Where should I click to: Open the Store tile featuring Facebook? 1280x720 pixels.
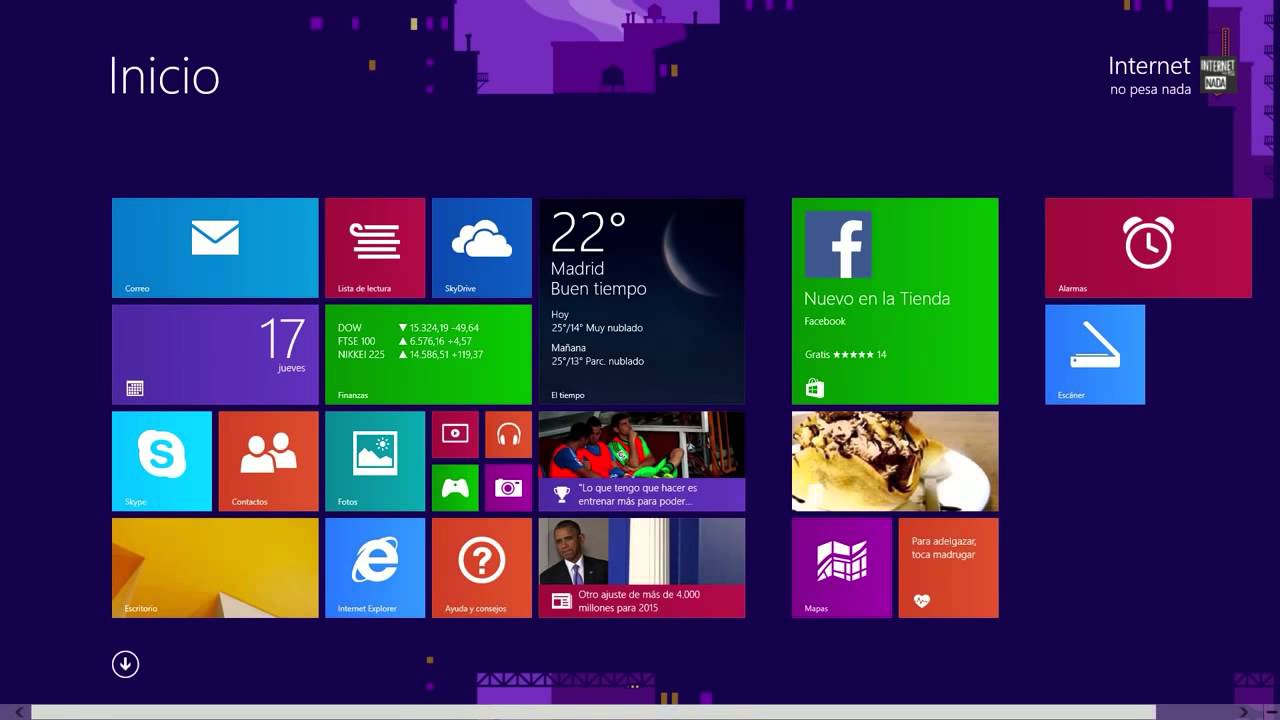click(x=895, y=301)
